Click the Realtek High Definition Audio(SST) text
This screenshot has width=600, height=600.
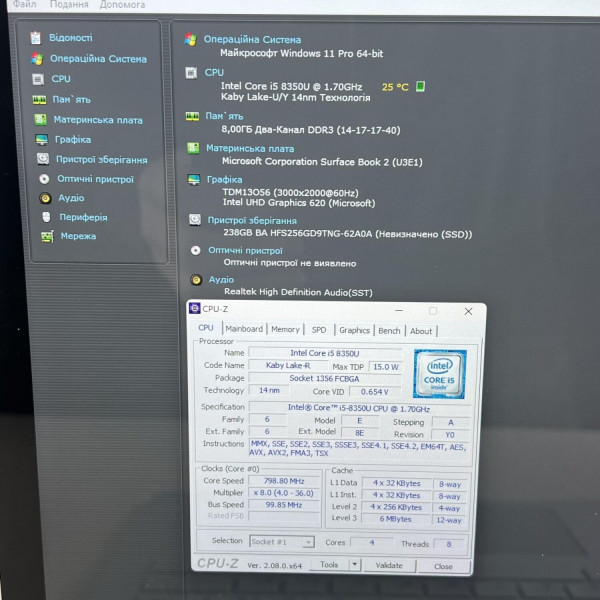click(298, 292)
